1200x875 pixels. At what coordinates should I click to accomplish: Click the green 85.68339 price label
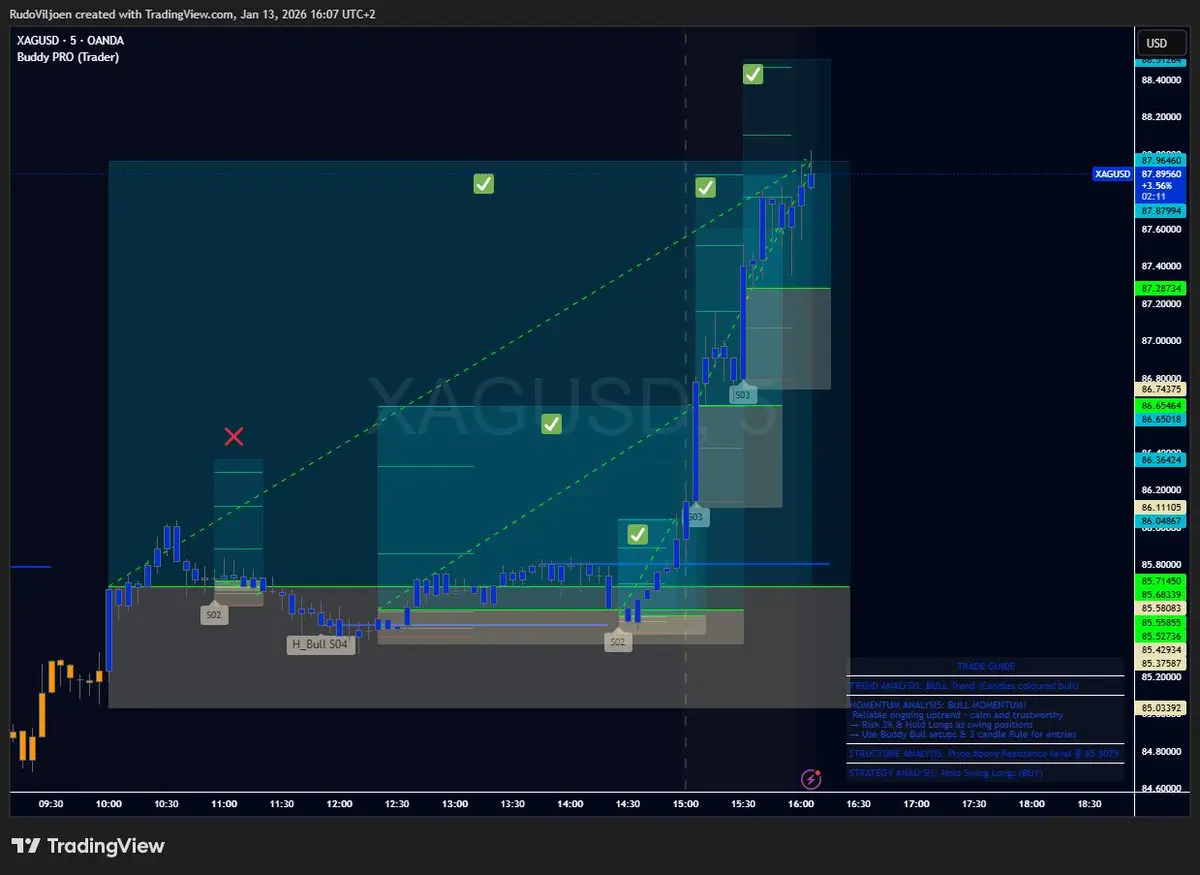pyautogui.click(x=1160, y=594)
